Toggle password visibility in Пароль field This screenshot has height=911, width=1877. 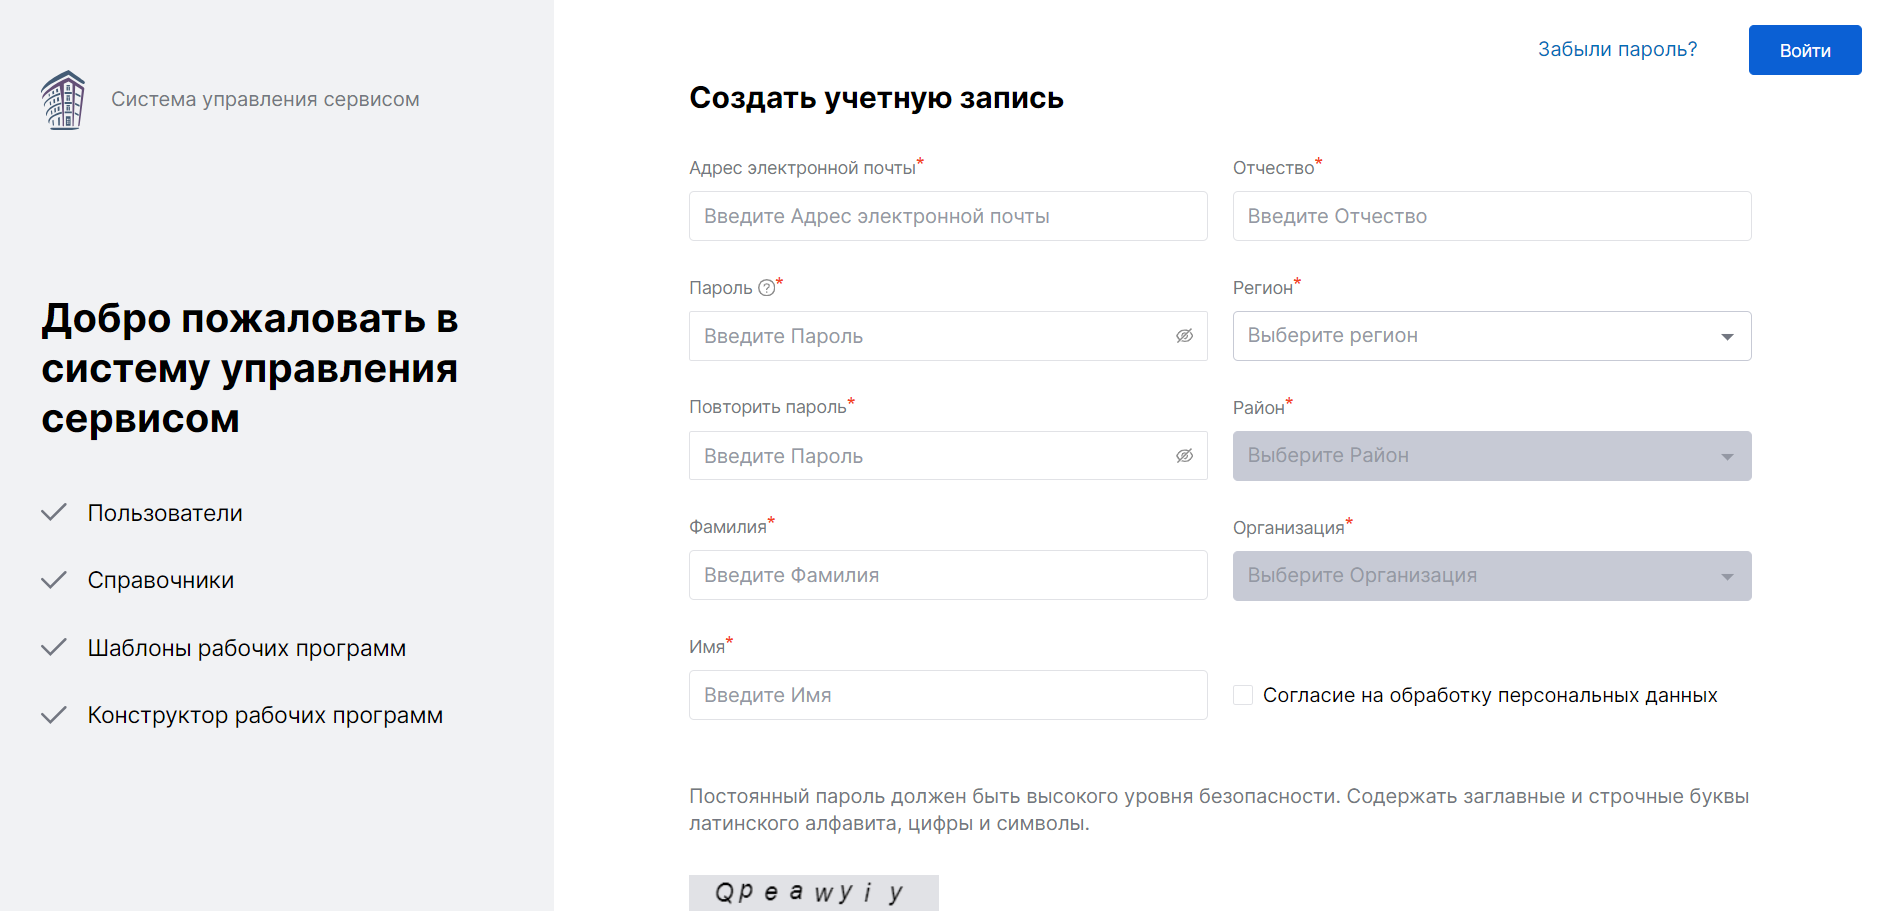(x=1184, y=336)
